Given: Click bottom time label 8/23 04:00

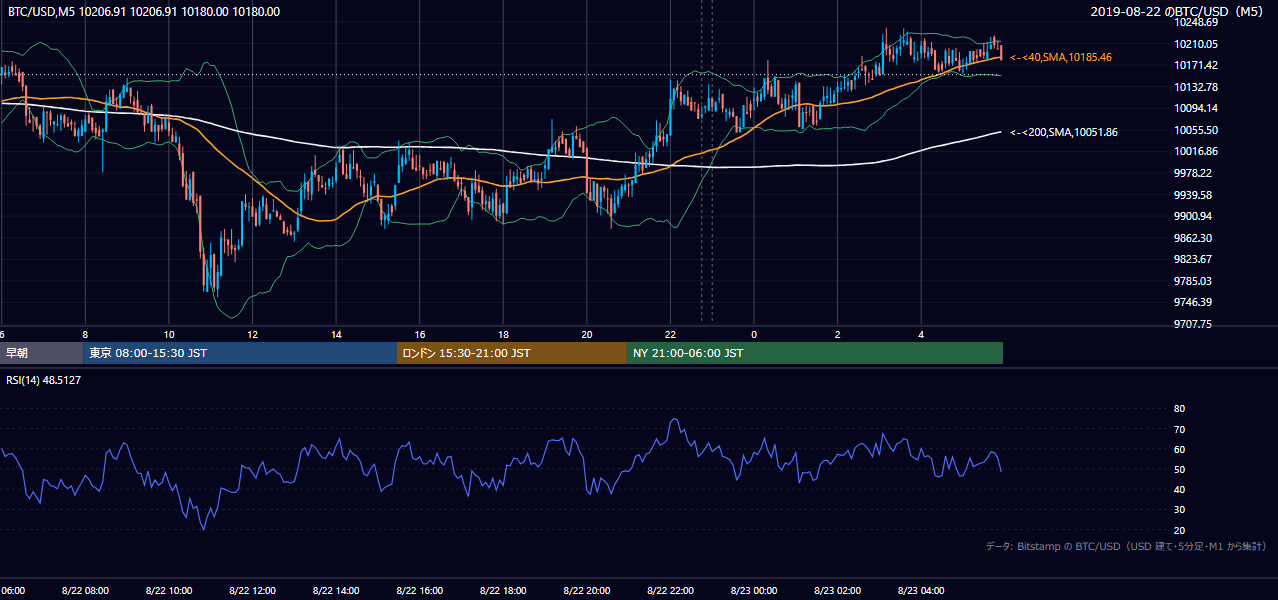Looking at the screenshot, I should (921, 591).
